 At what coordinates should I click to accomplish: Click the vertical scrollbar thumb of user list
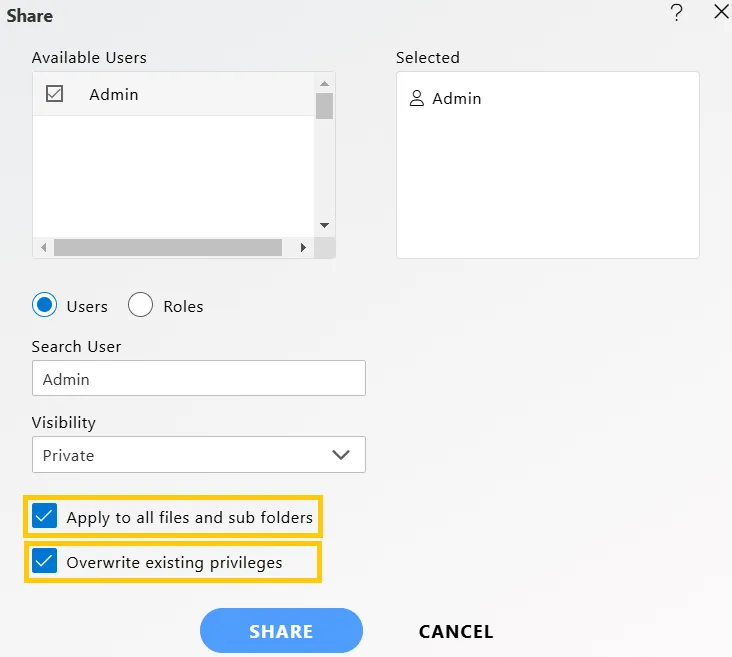click(x=324, y=106)
